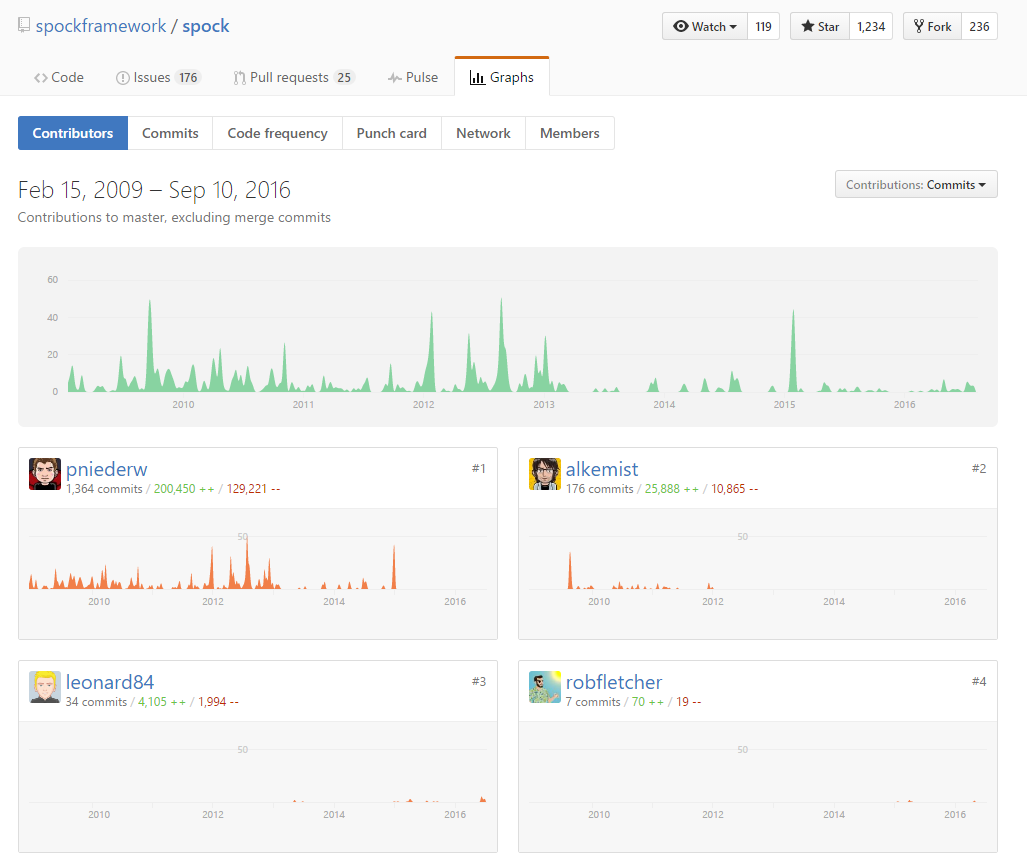Open leonard84's profile link
1027x867 pixels.
[110, 682]
